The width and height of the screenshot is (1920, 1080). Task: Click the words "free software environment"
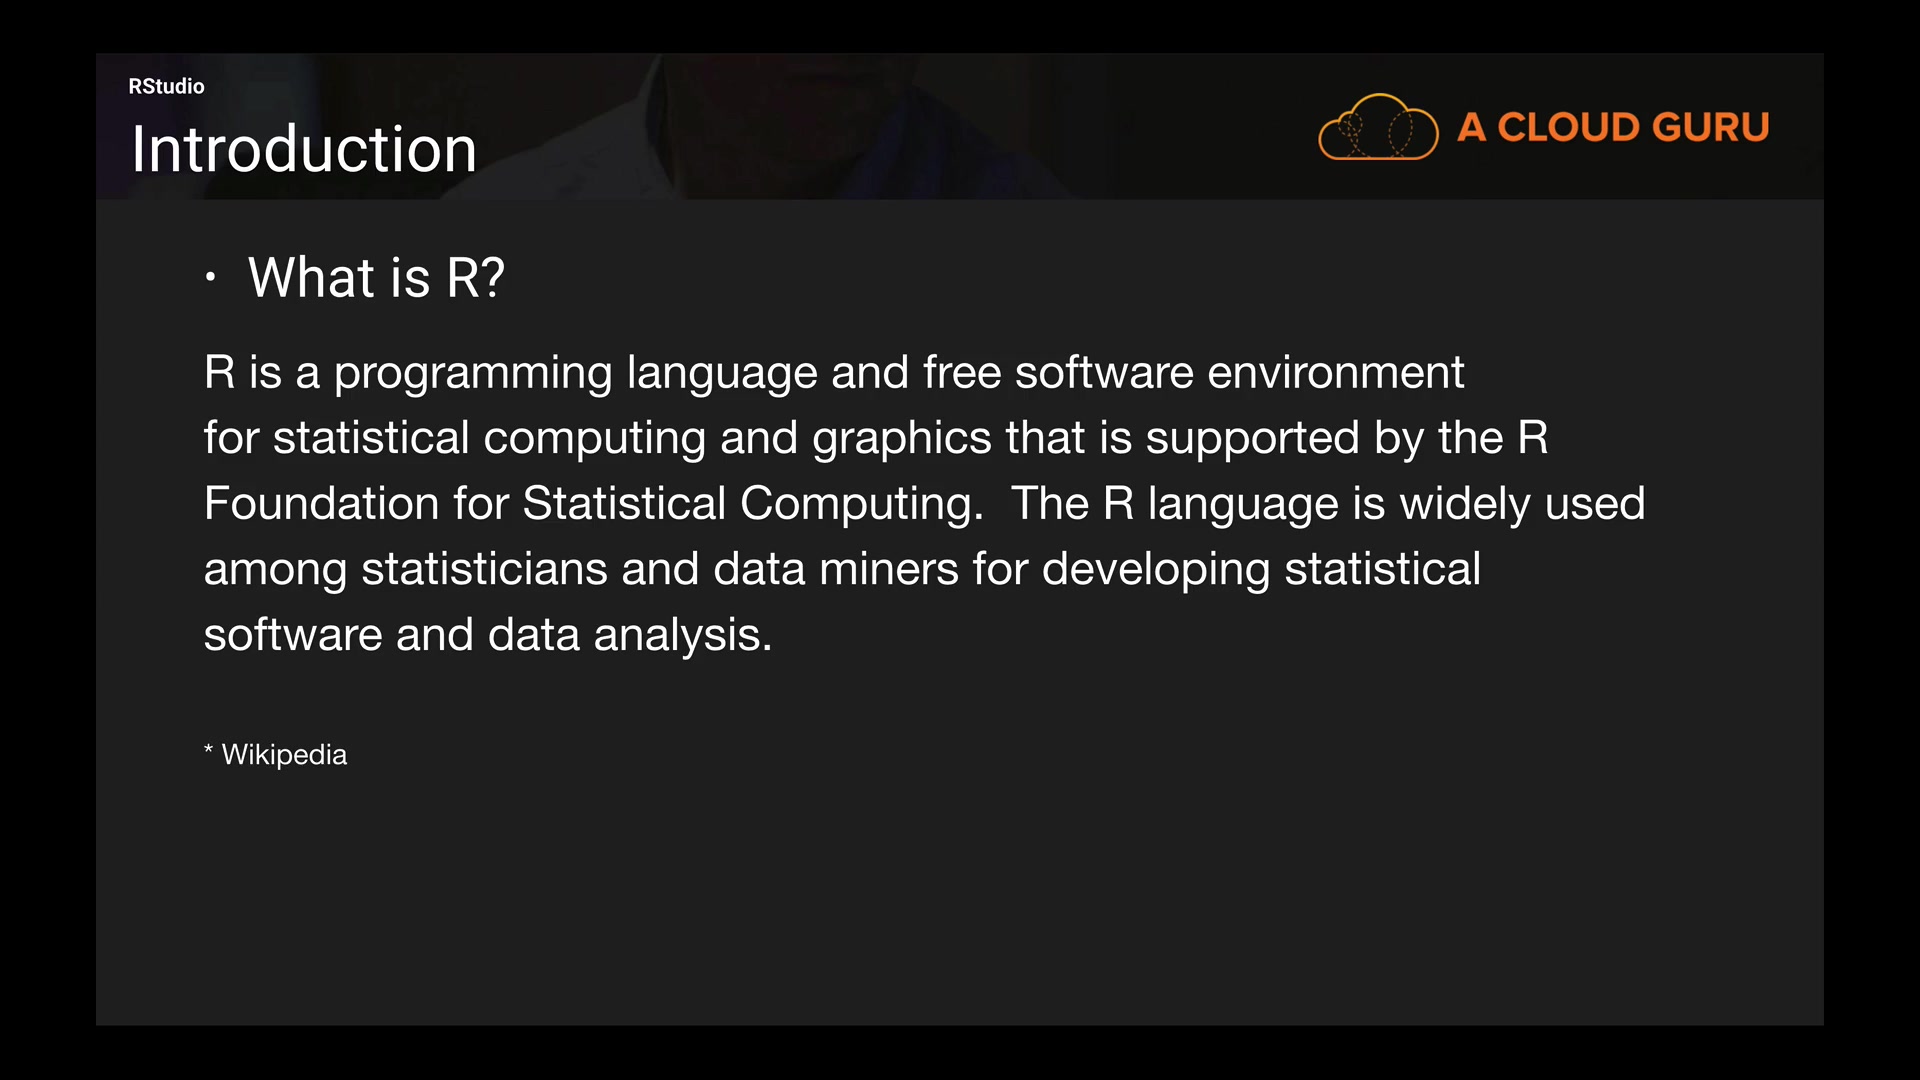pos(1193,373)
